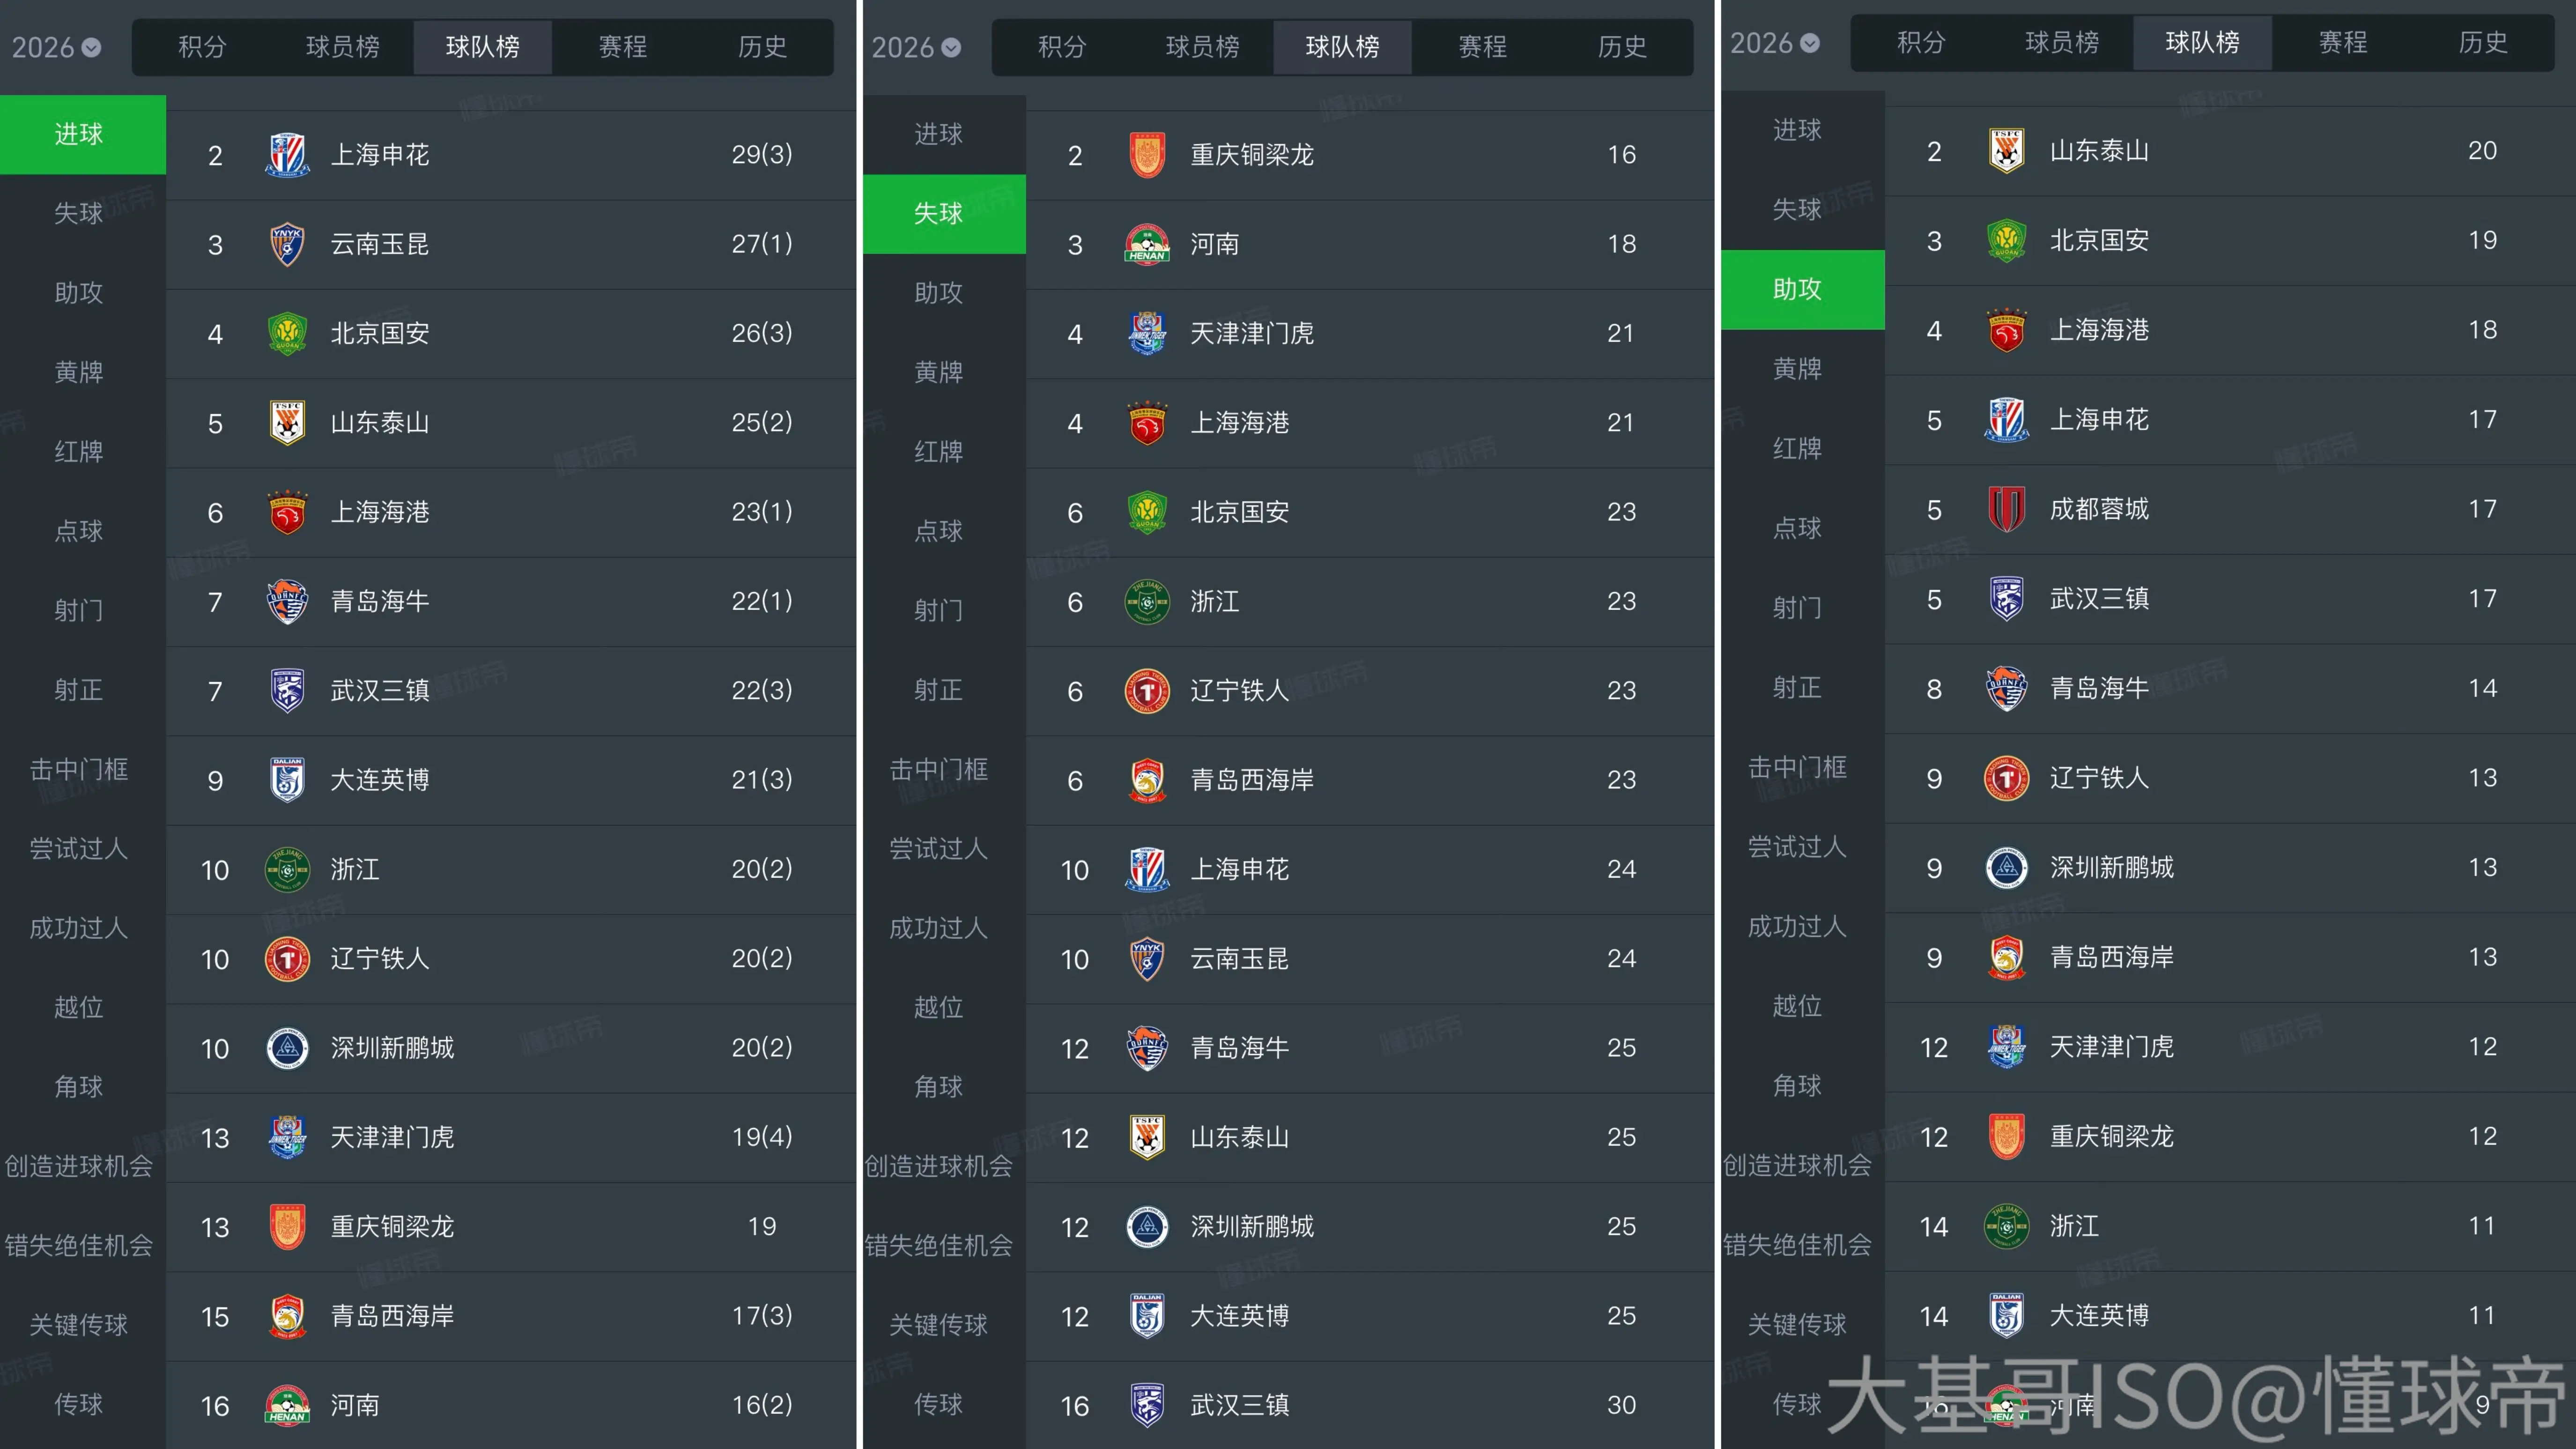Choose 点球 category in middle sidebar
Screen dimensions: 2576x1449
click(938, 531)
